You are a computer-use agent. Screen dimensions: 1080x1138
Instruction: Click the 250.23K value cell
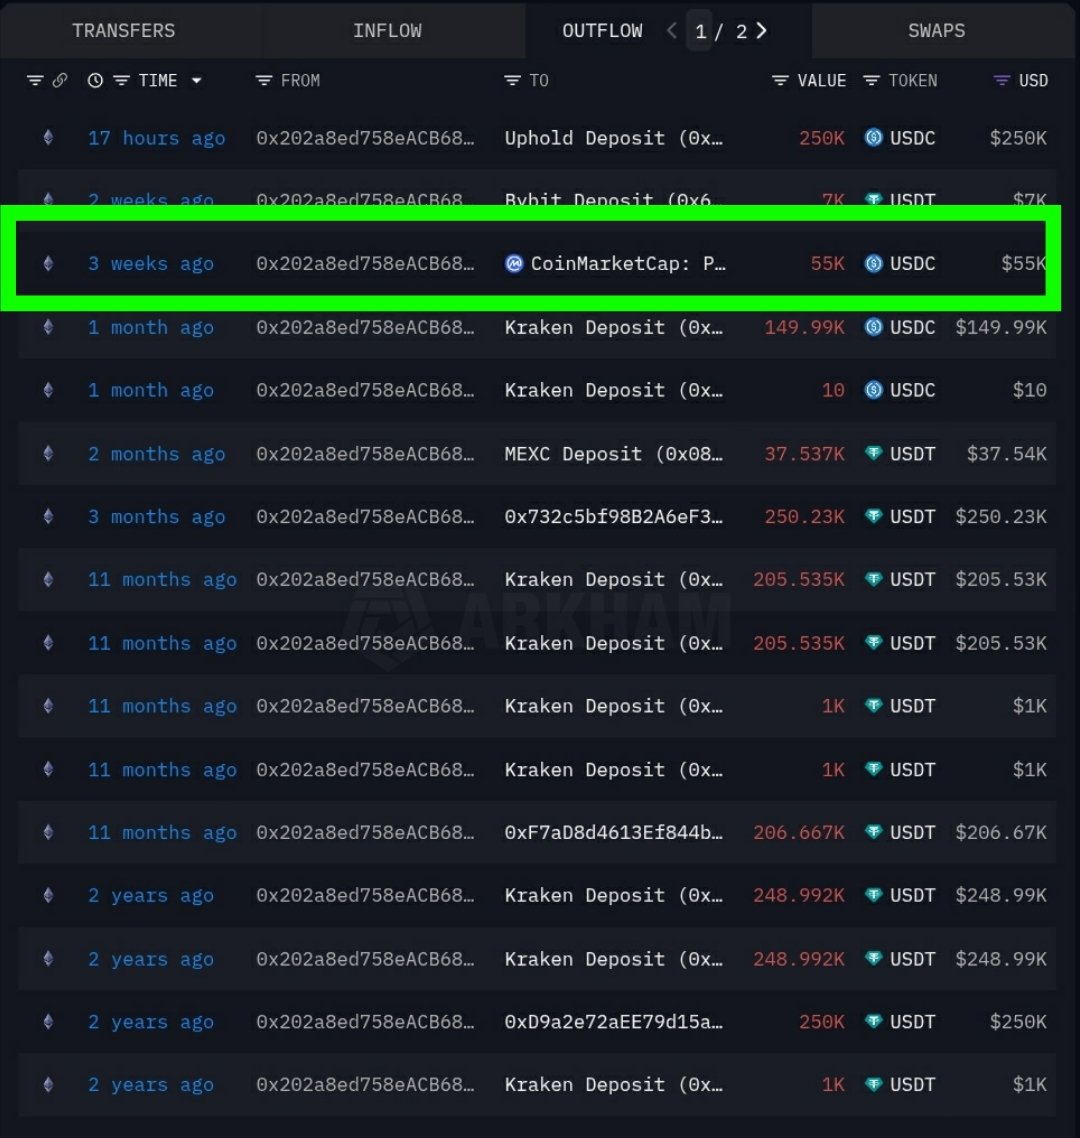coord(804,517)
